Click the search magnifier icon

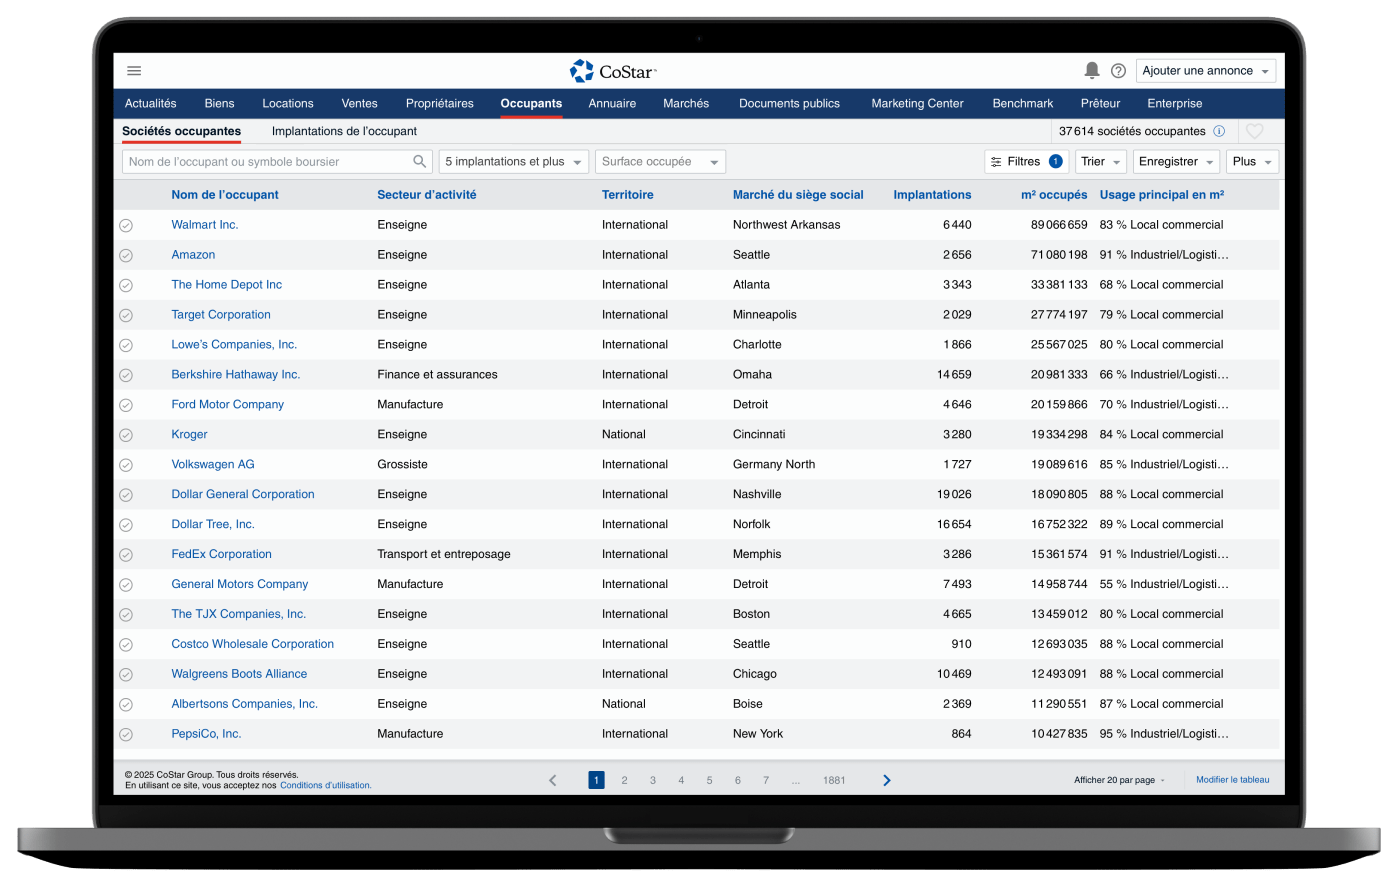pos(420,161)
